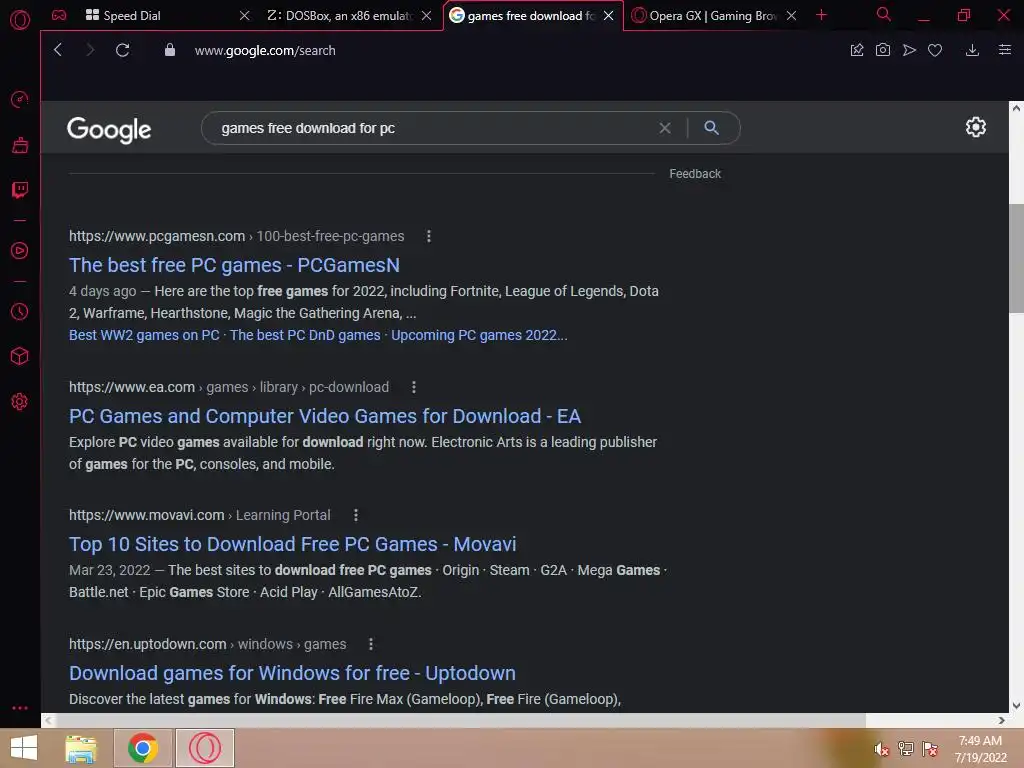The width and height of the screenshot is (1024, 768).
Task: Click scroll down arrow on page
Action: pyautogui.click(x=1016, y=705)
